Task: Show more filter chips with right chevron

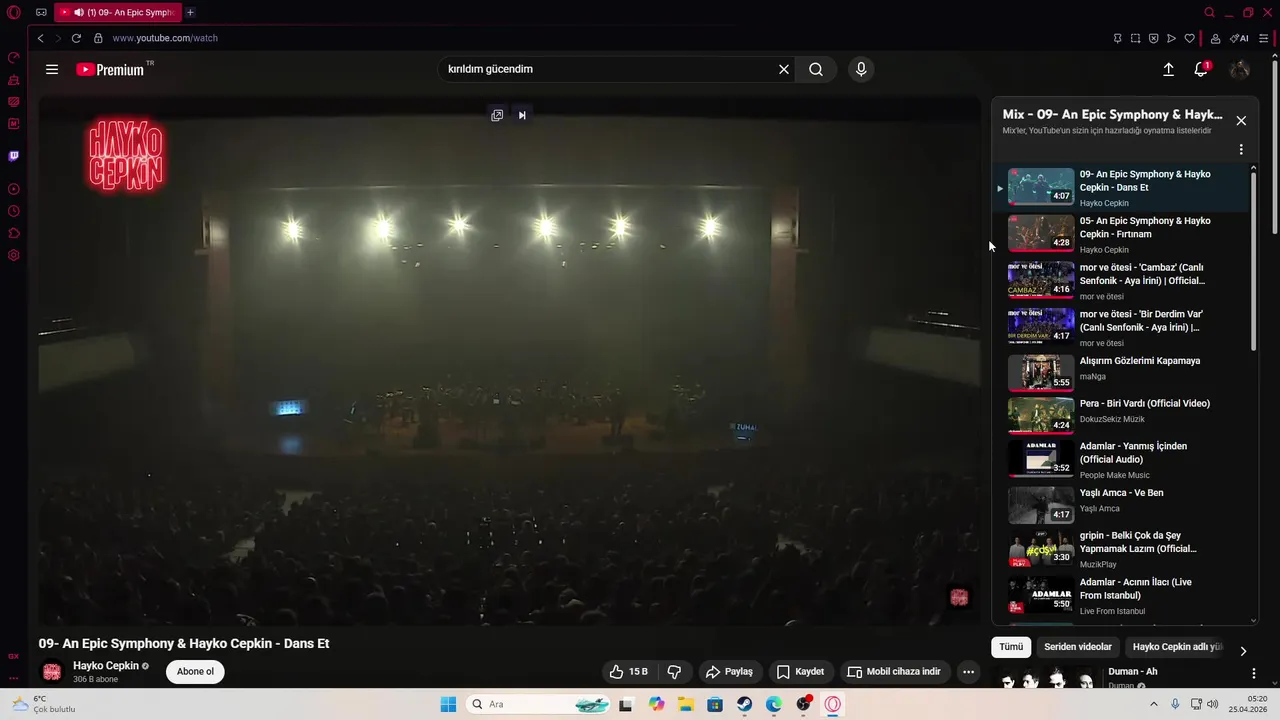Action: point(1243,651)
